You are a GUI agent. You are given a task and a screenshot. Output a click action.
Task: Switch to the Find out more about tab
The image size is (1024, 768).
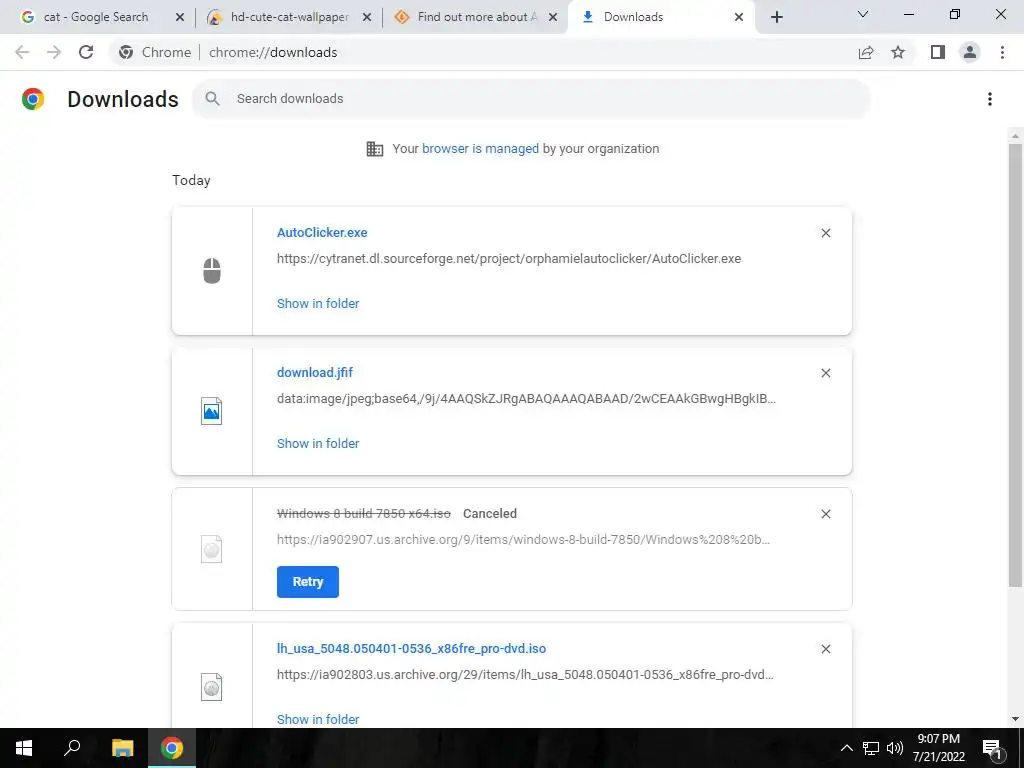click(x=477, y=17)
